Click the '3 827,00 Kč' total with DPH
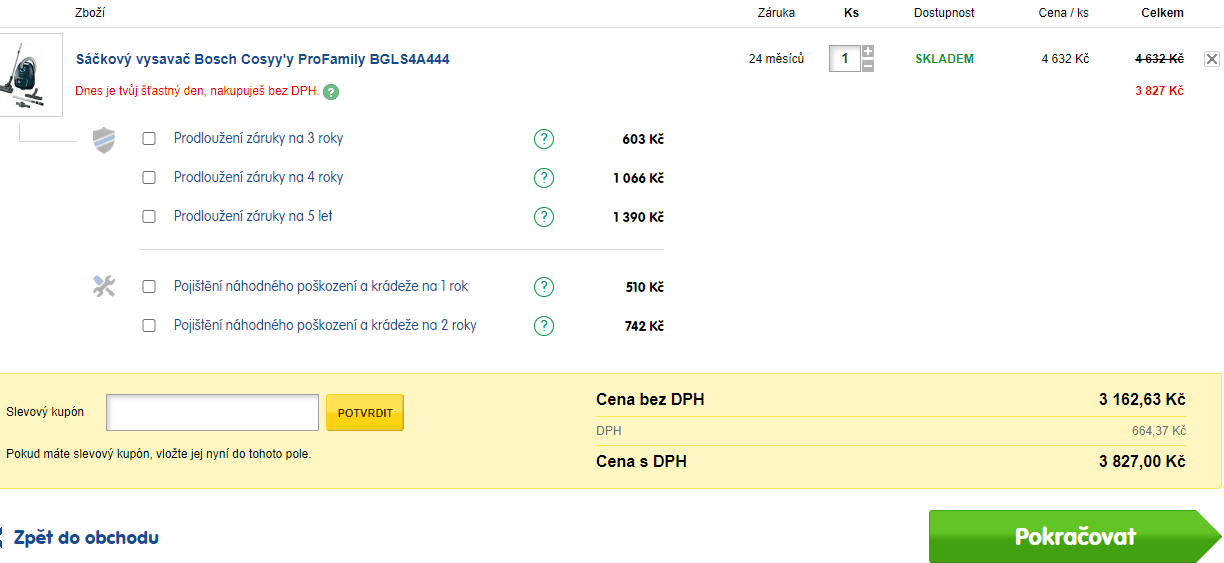 coord(1142,462)
